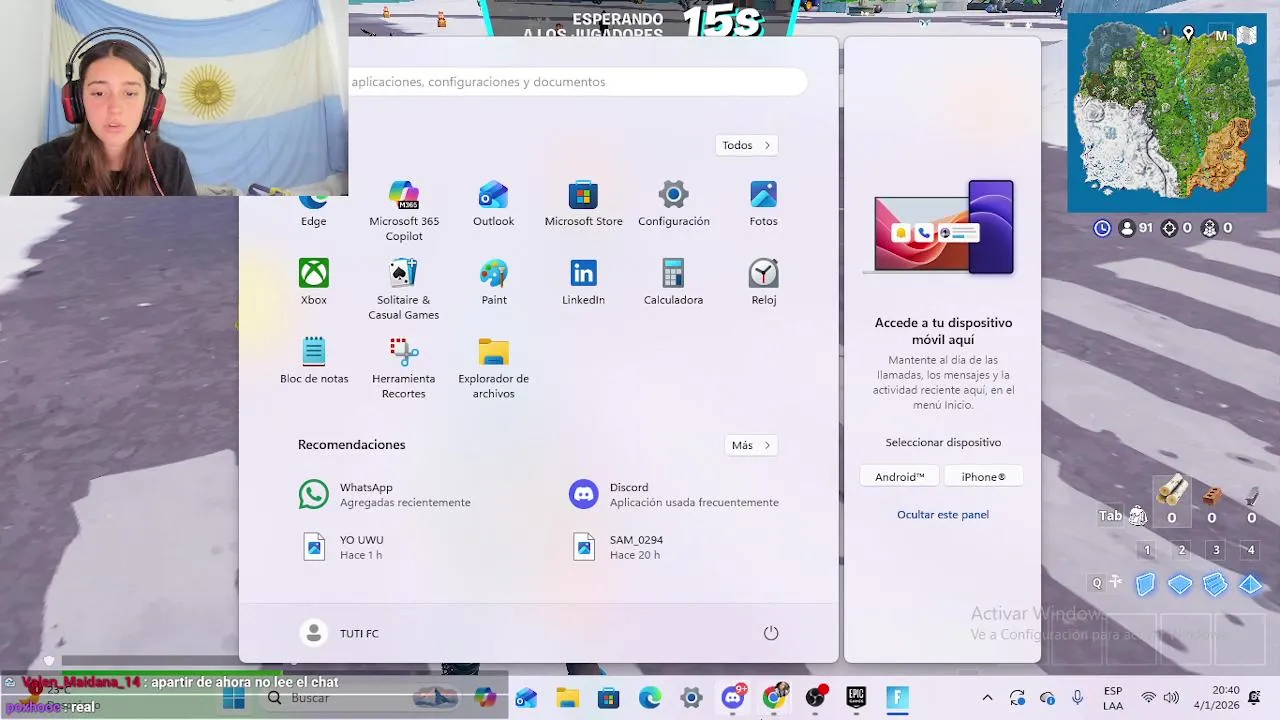1280x720 pixels.
Task: Open the Outlook app tile
Action: (493, 204)
